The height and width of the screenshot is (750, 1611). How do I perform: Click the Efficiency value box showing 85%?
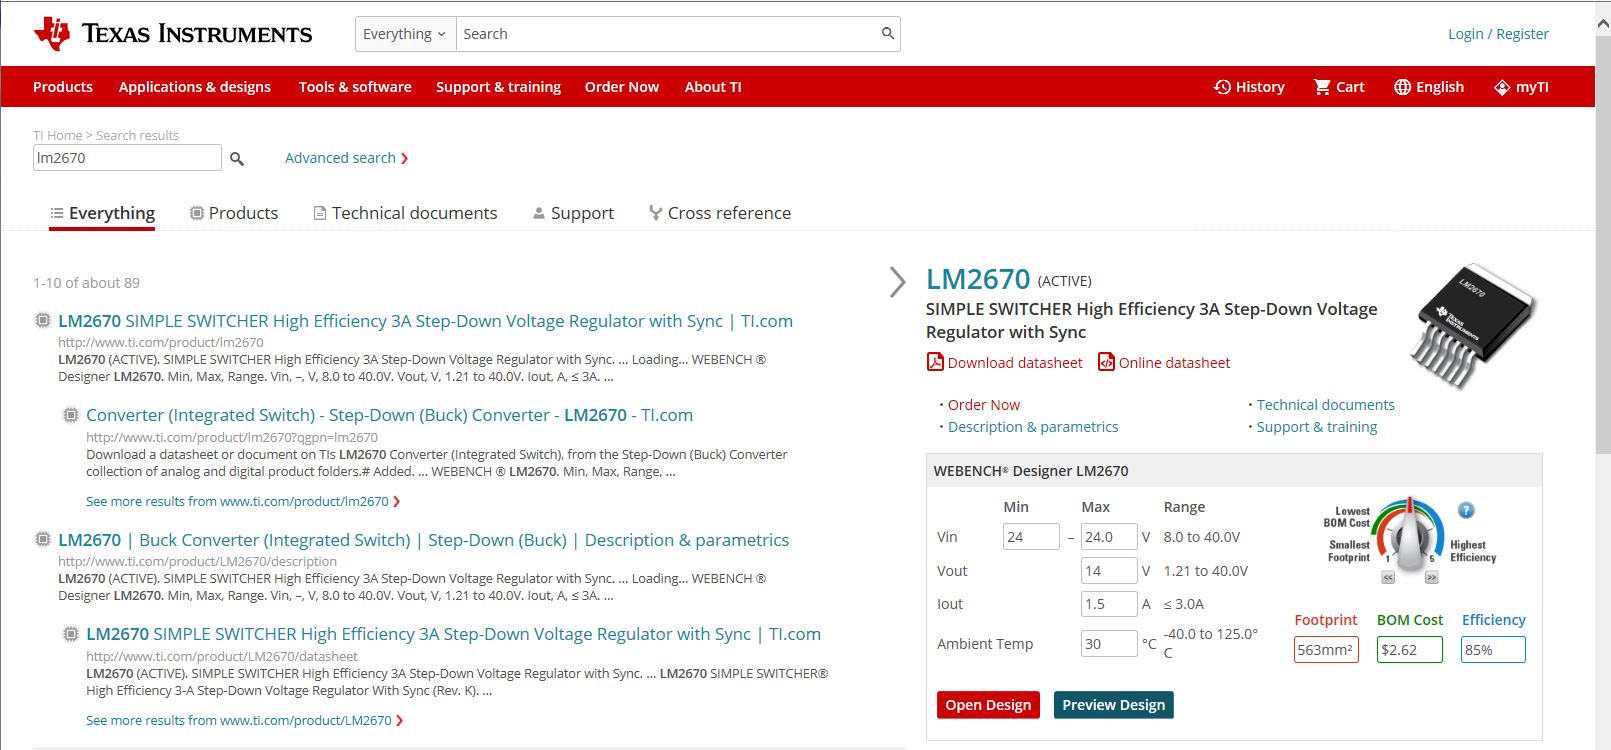tap(1493, 650)
